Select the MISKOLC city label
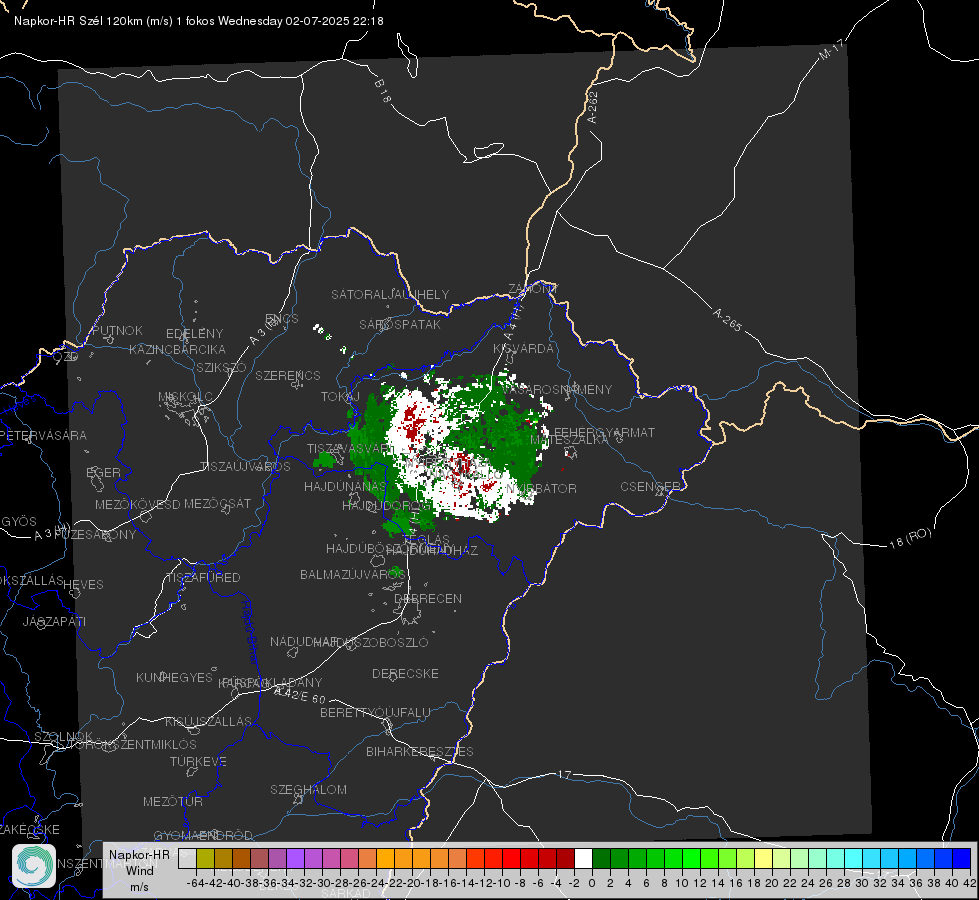 pyautogui.click(x=185, y=397)
